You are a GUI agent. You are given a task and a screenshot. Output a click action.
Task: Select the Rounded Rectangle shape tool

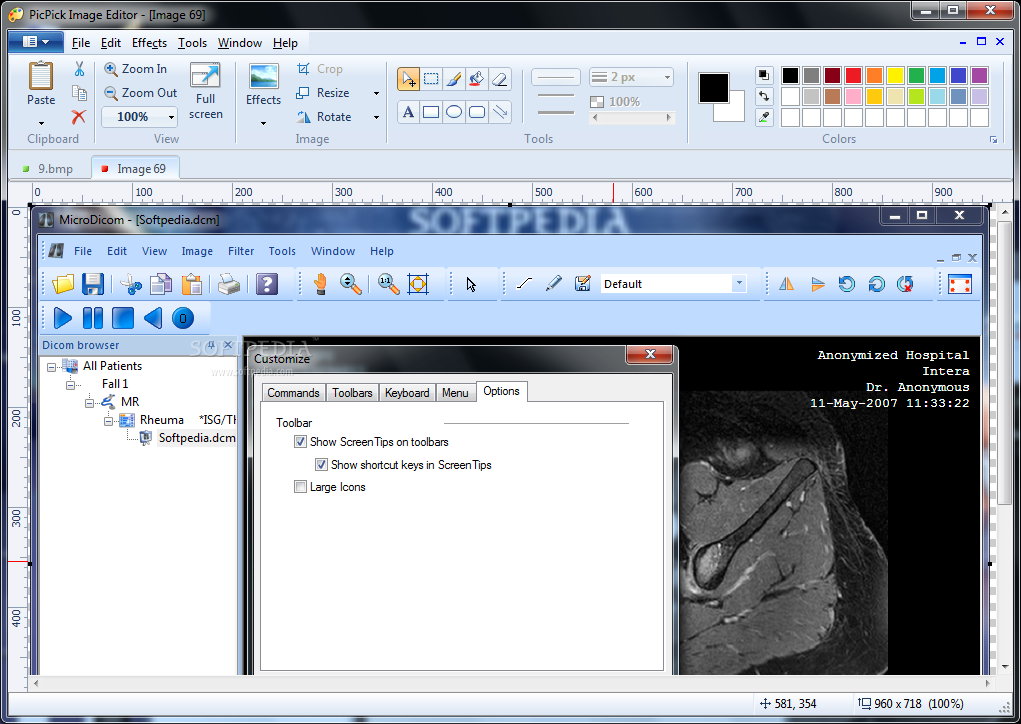coord(477,112)
